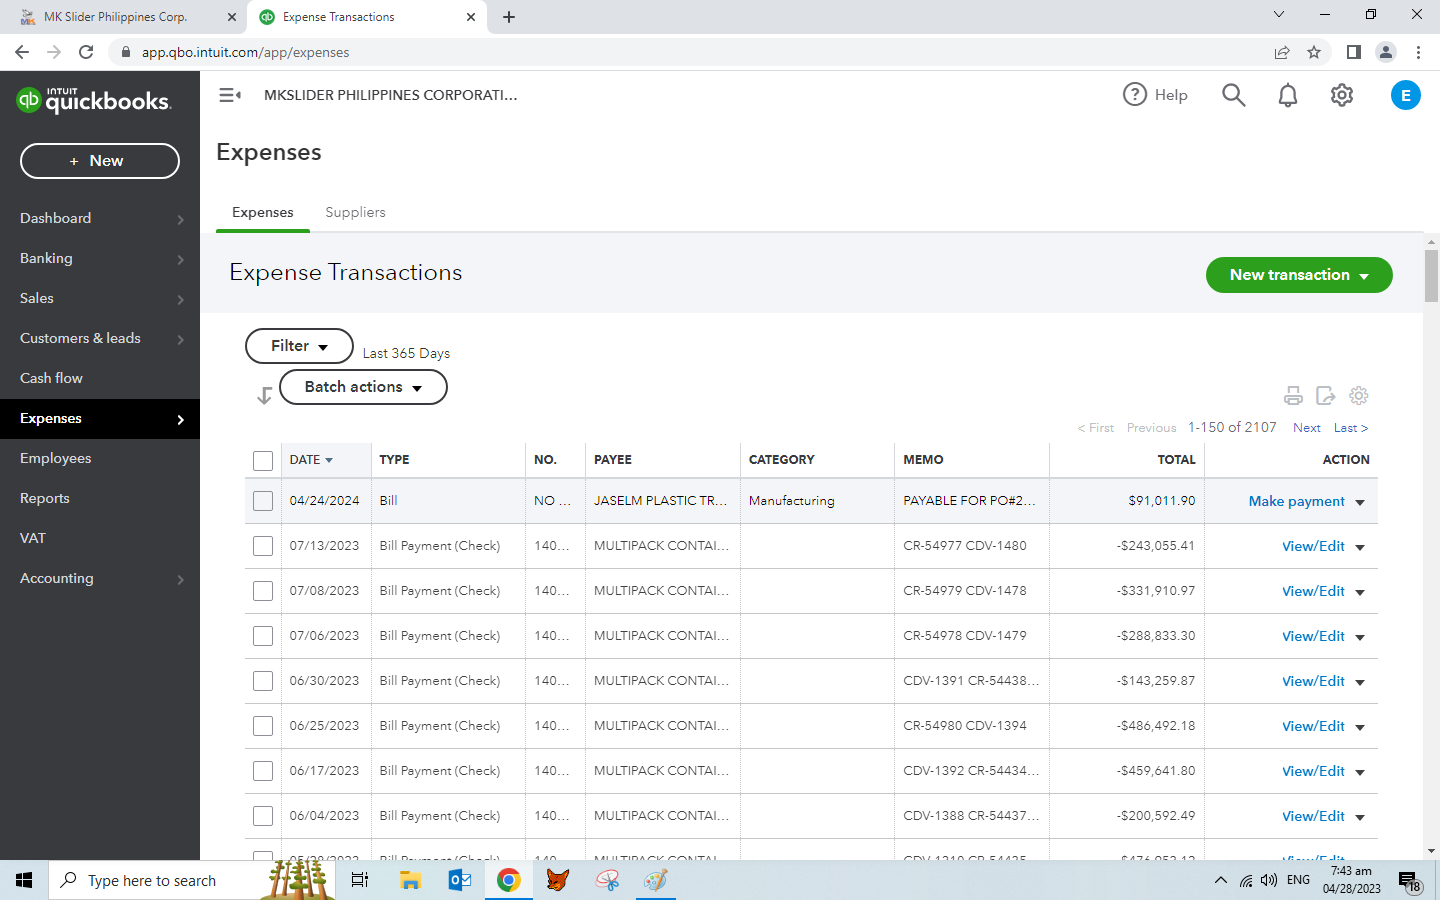Select the 04/24/2024 Bill row checkbox
This screenshot has height=900, width=1440.
pyautogui.click(x=263, y=501)
